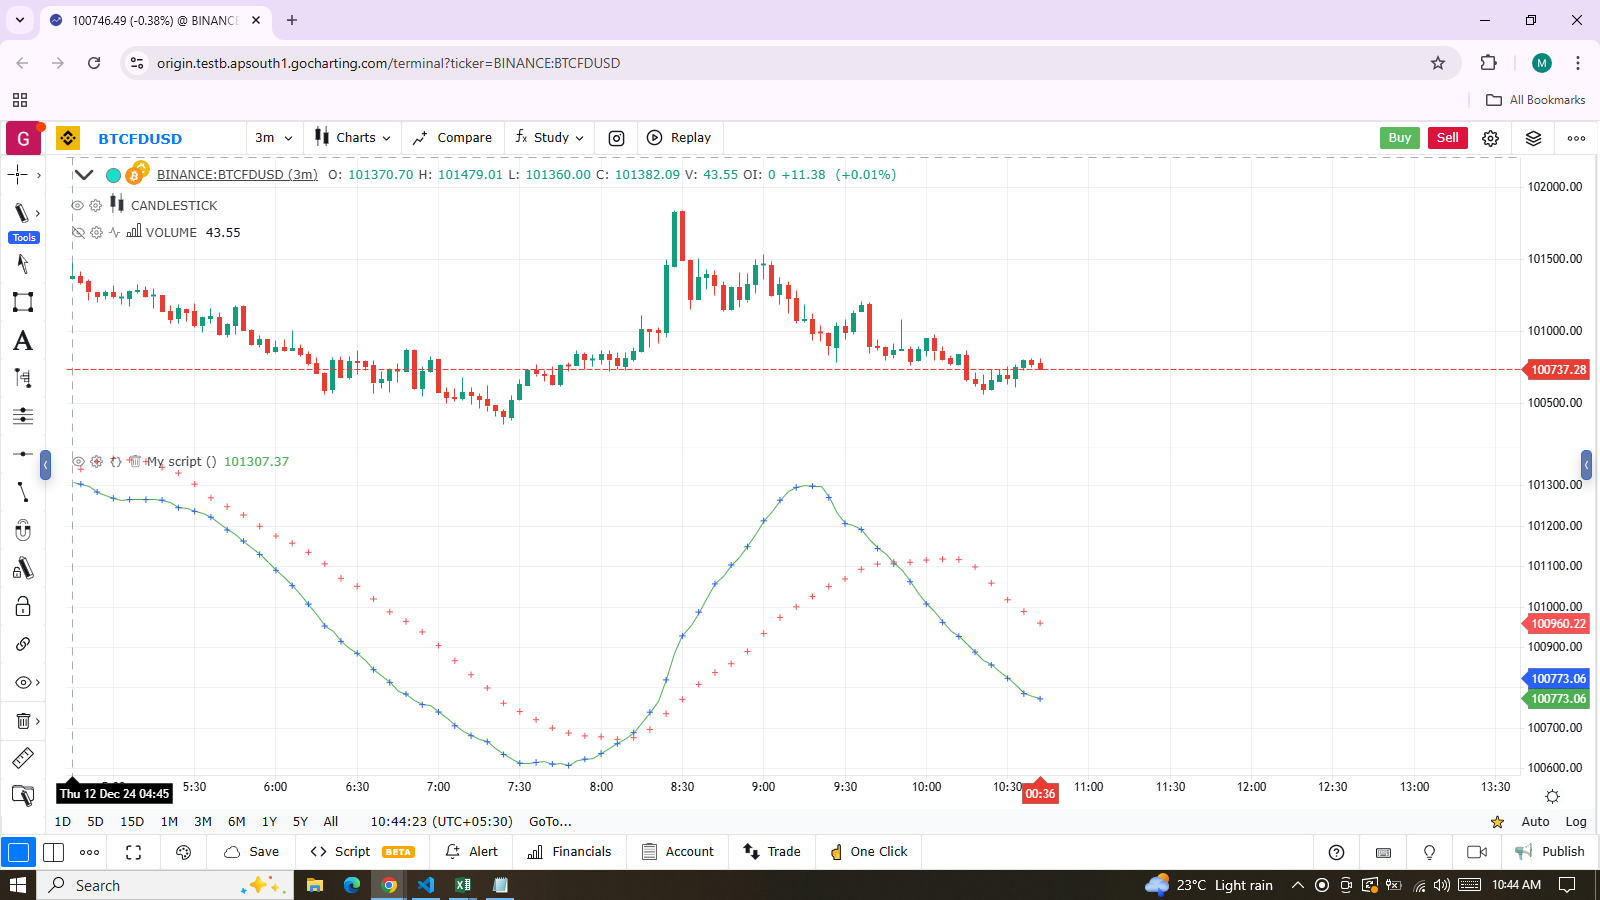Screen dimensions: 1600x900
Task: Expand the Charts type dropdown
Action: click(353, 138)
